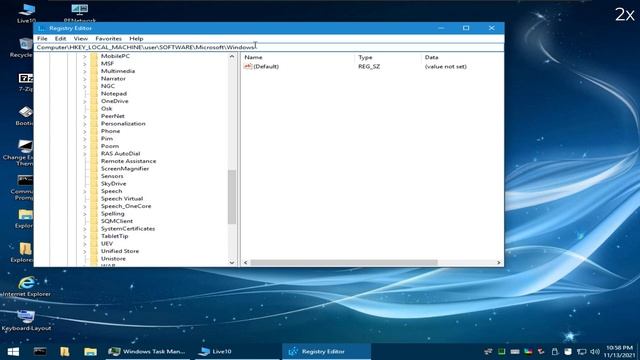Select the Osk folder icon
Image resolution: width=640 pixels, height=360 pixels.
pyautogui.click(x=94, y=109)
